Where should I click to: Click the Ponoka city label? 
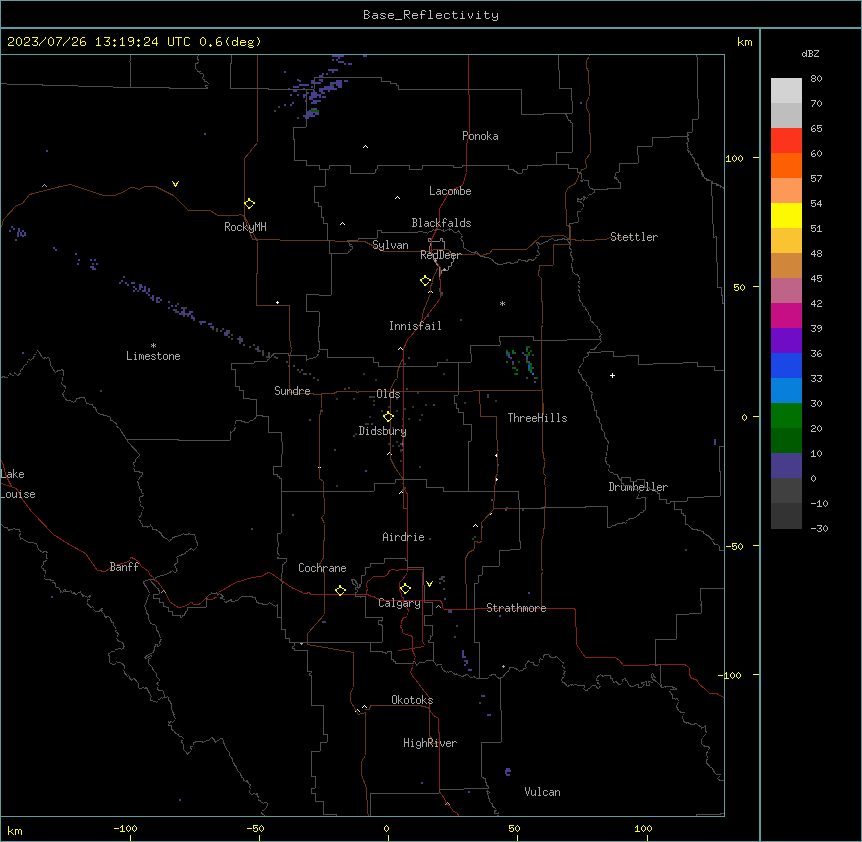[480, 136]
